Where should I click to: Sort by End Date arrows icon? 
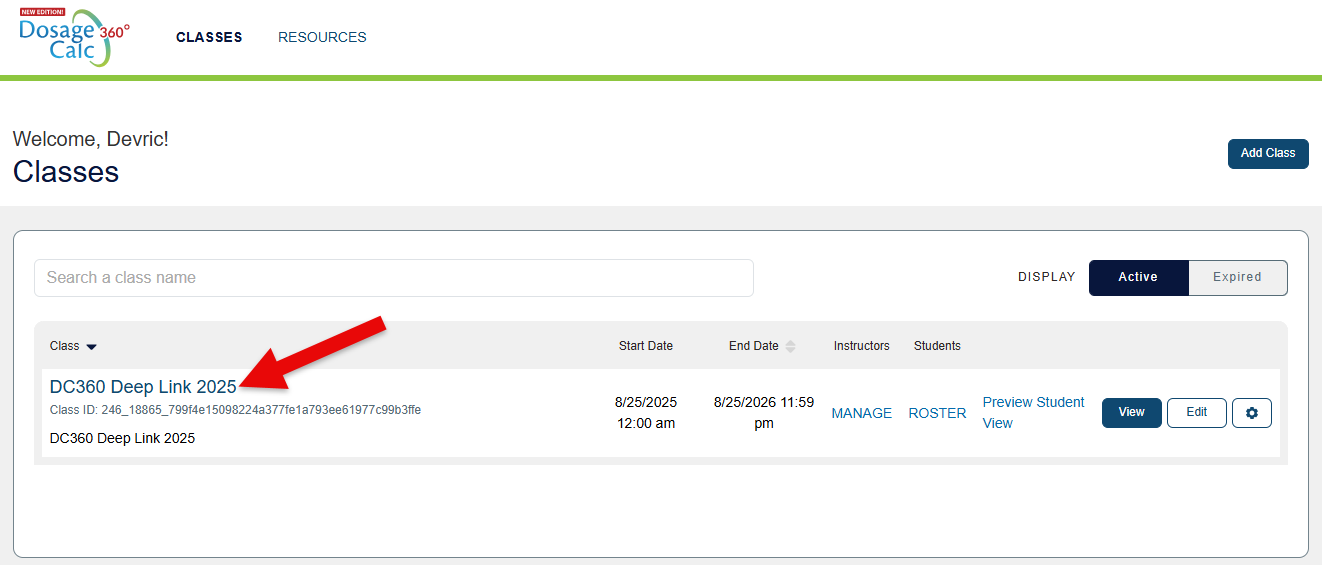790,346
